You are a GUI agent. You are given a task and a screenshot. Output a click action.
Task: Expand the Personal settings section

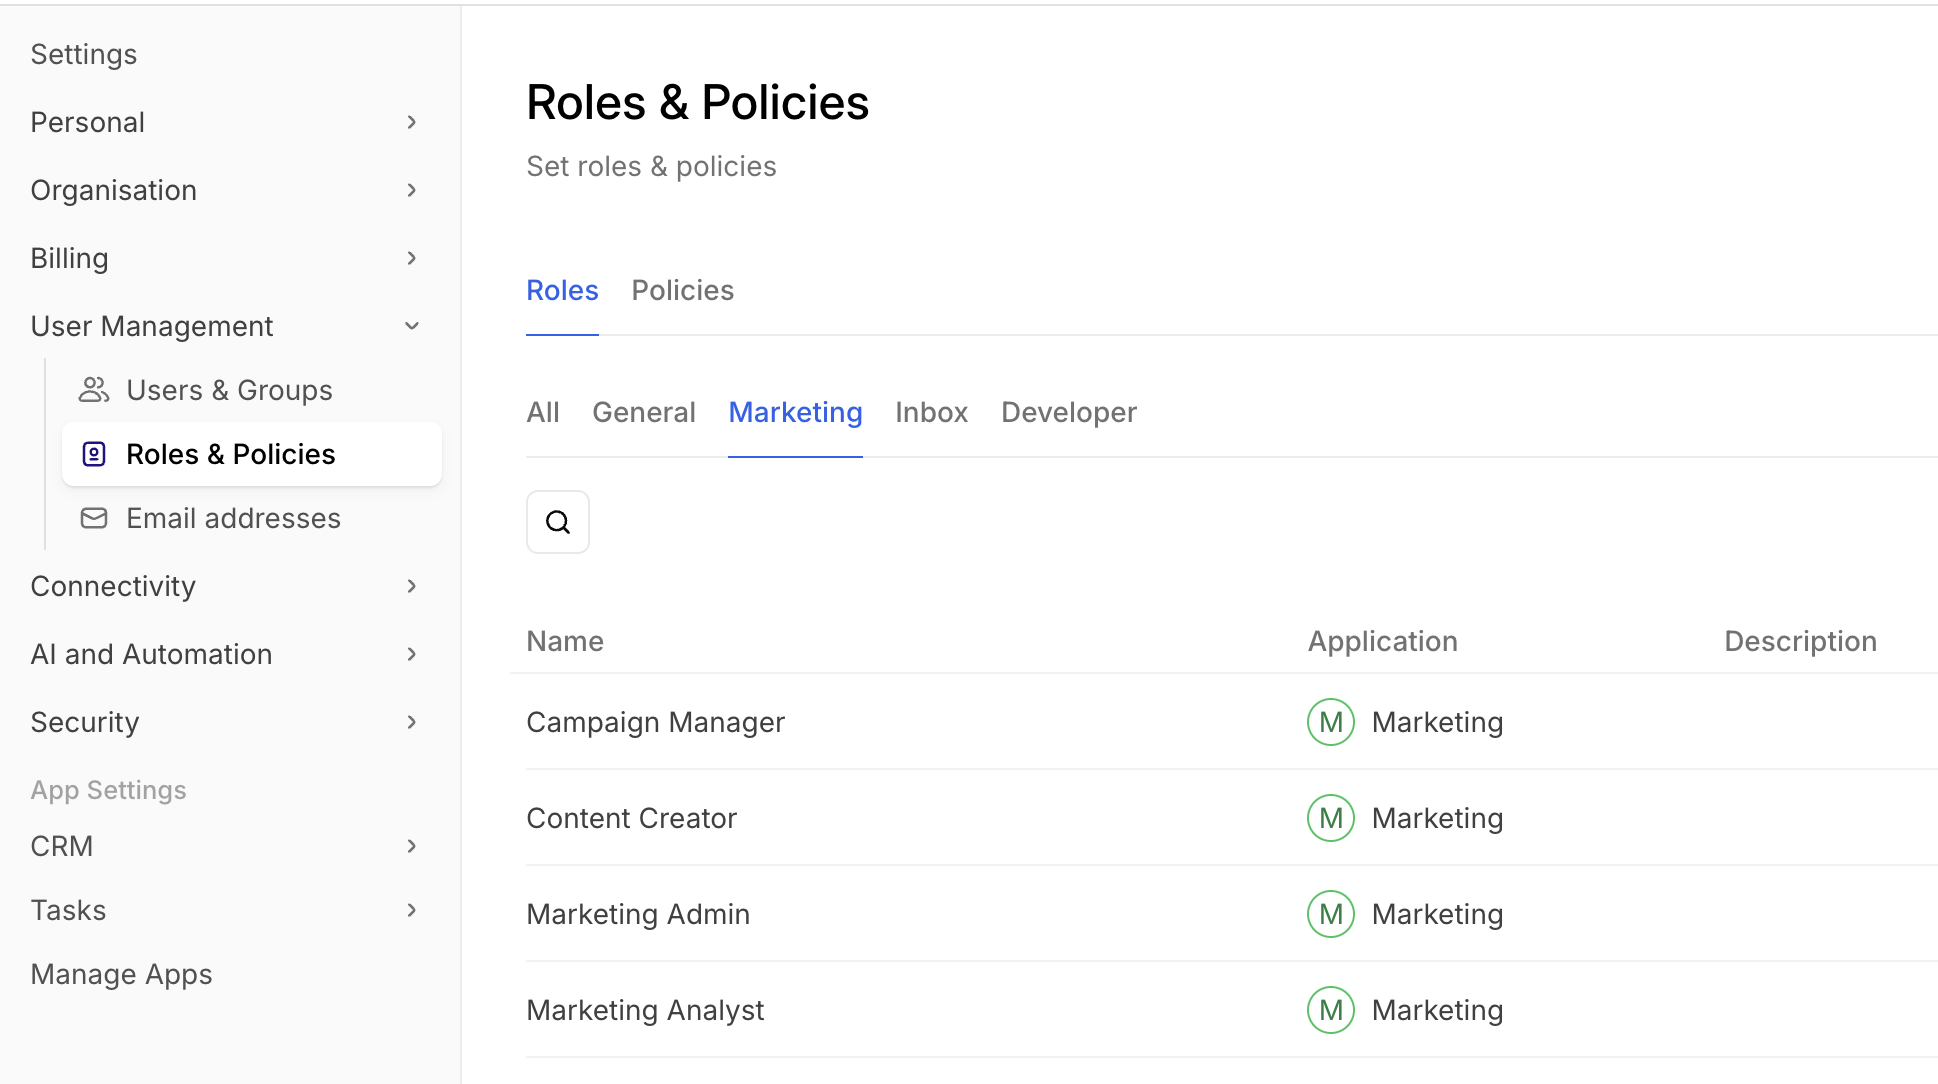[x=411, y=122]
